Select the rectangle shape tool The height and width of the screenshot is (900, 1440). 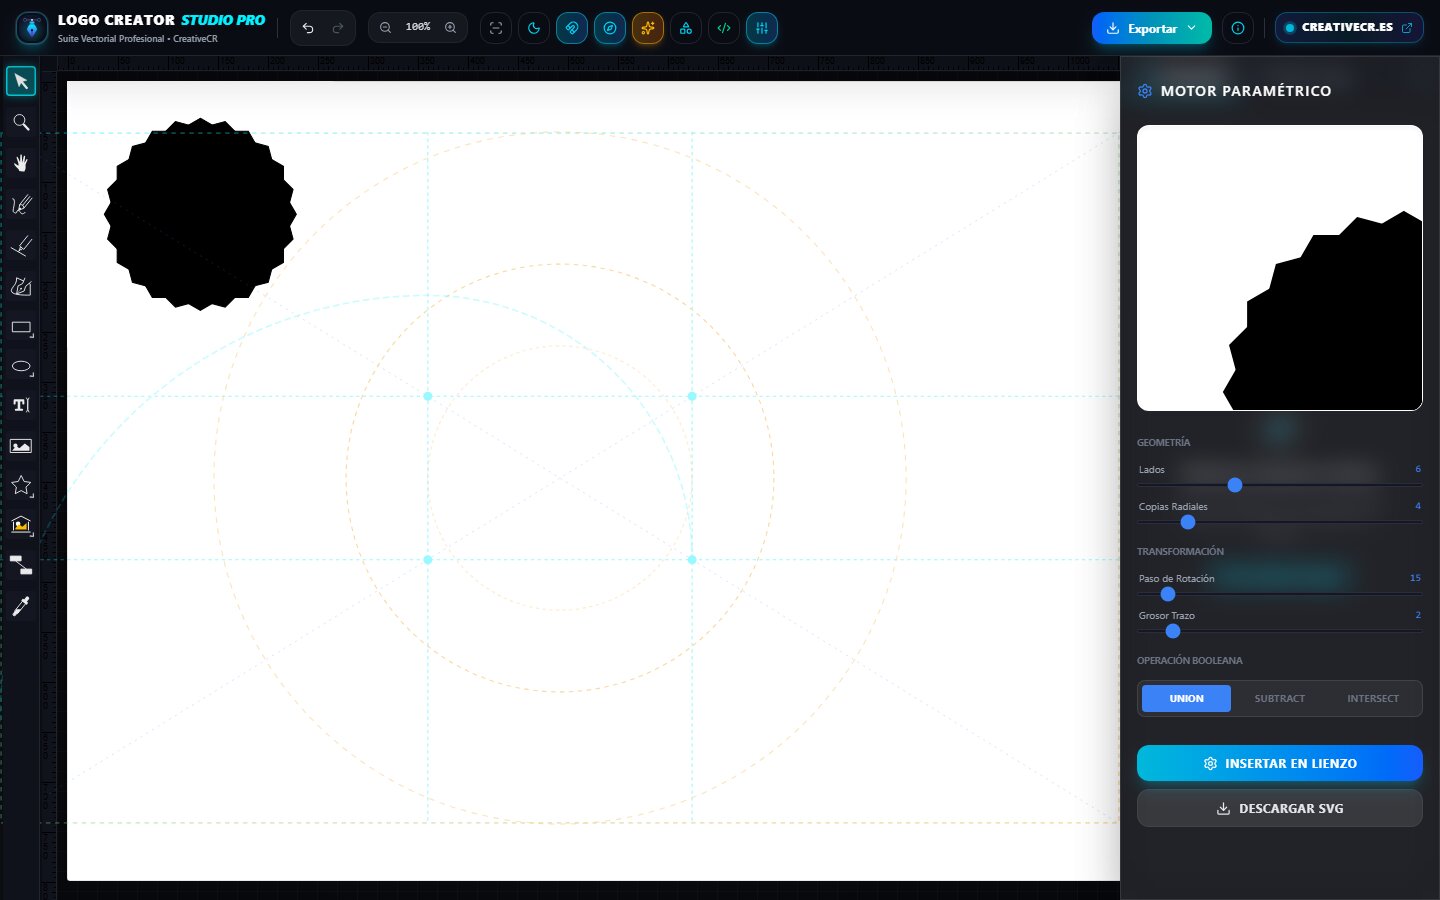point(21,327)
